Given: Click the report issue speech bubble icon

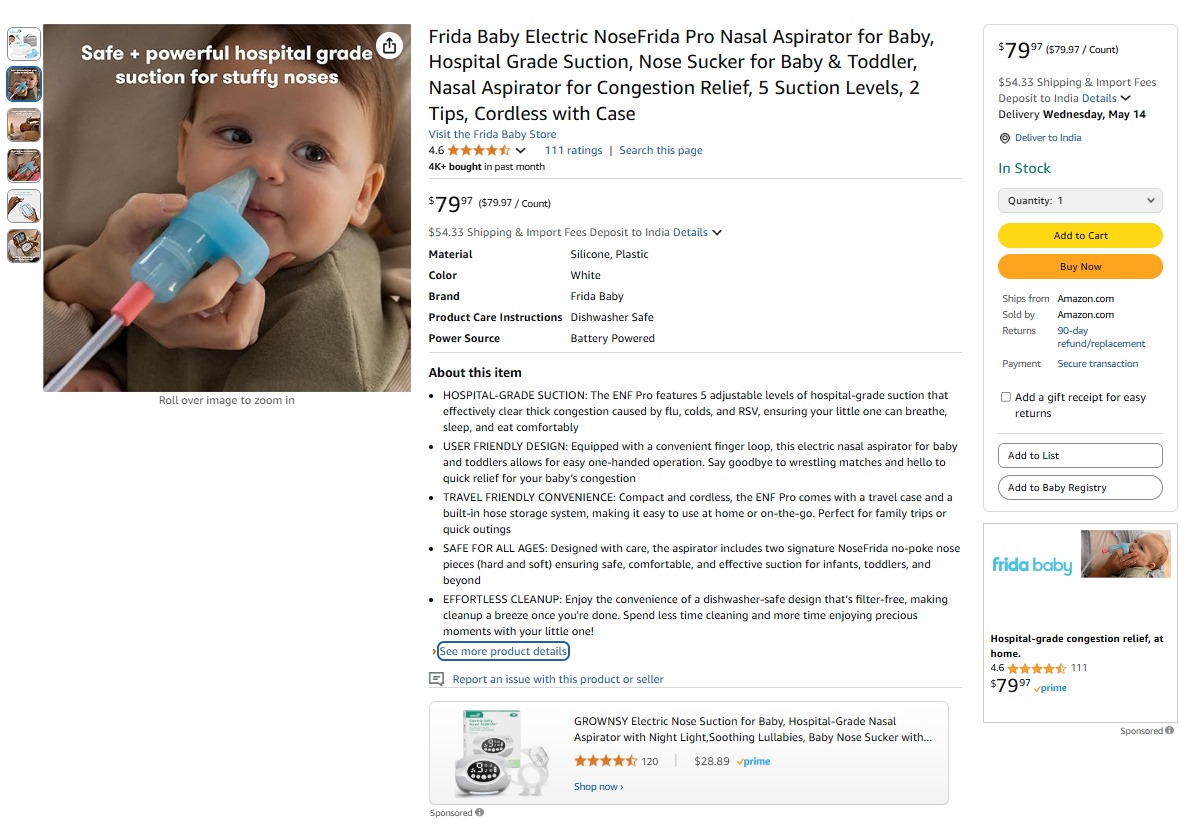Looking at the screenshot, I should 436,679.
